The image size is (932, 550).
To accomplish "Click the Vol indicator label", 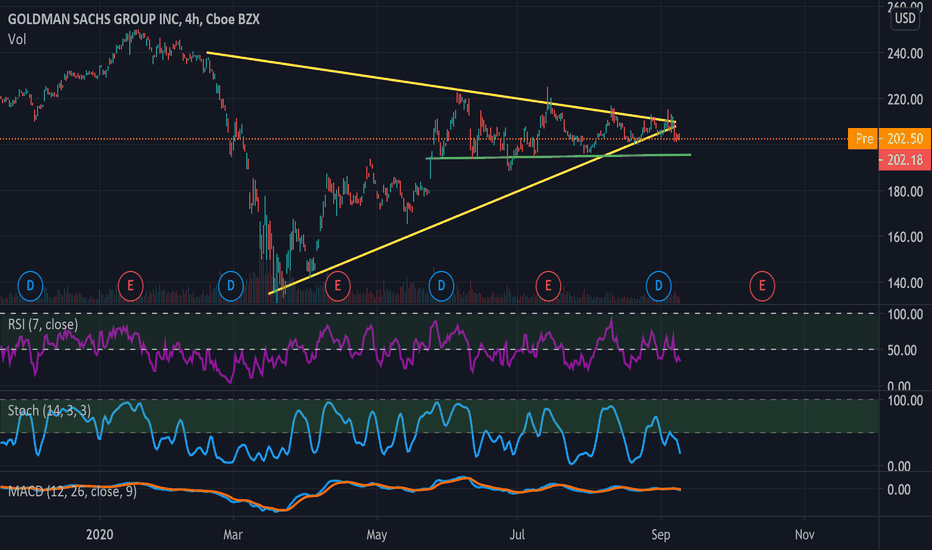I will coord(17,39).
